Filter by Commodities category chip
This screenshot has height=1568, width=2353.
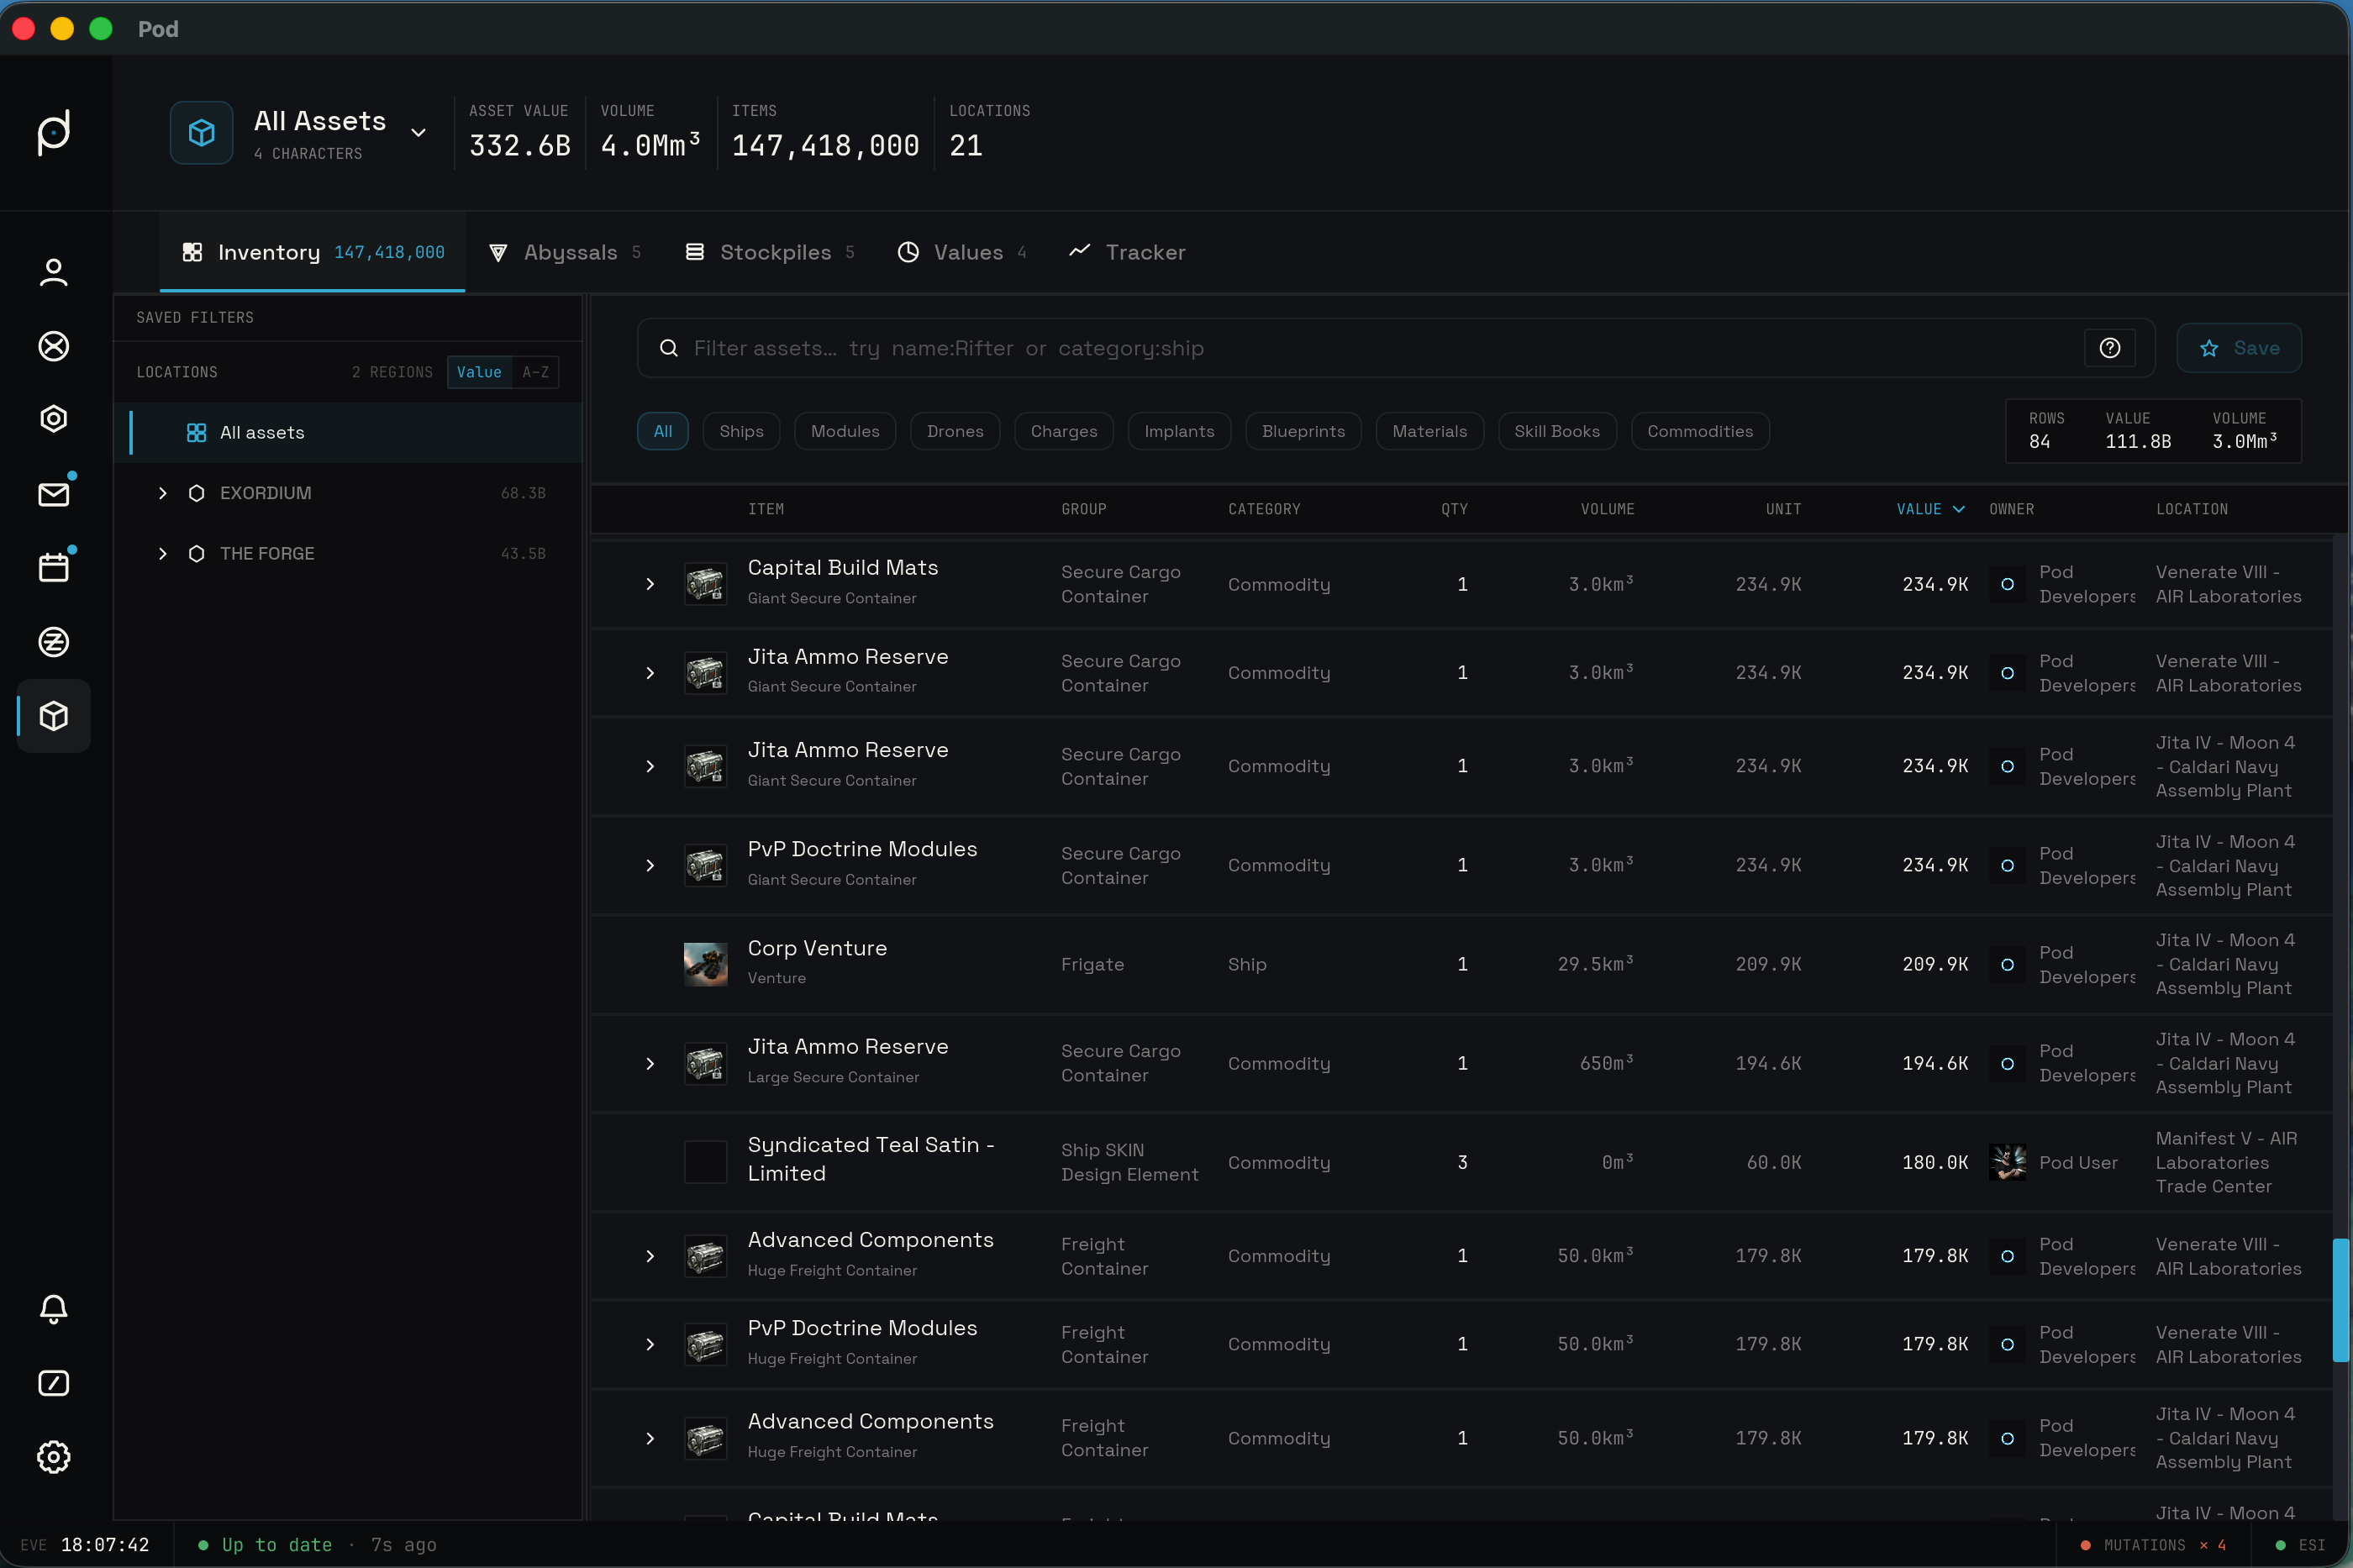coord(1700,431)
